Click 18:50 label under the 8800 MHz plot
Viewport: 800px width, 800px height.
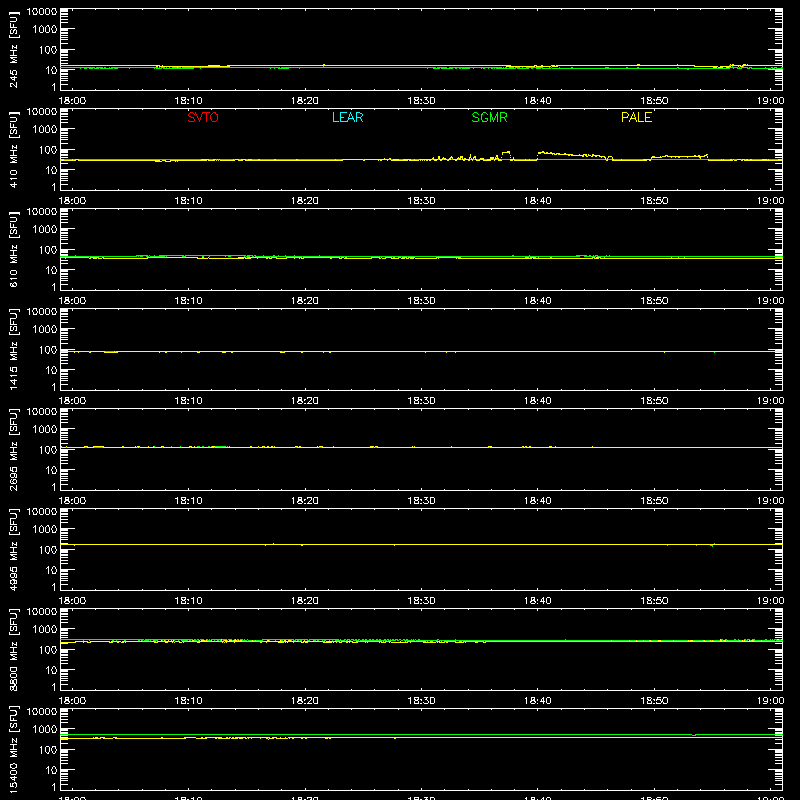654,701
